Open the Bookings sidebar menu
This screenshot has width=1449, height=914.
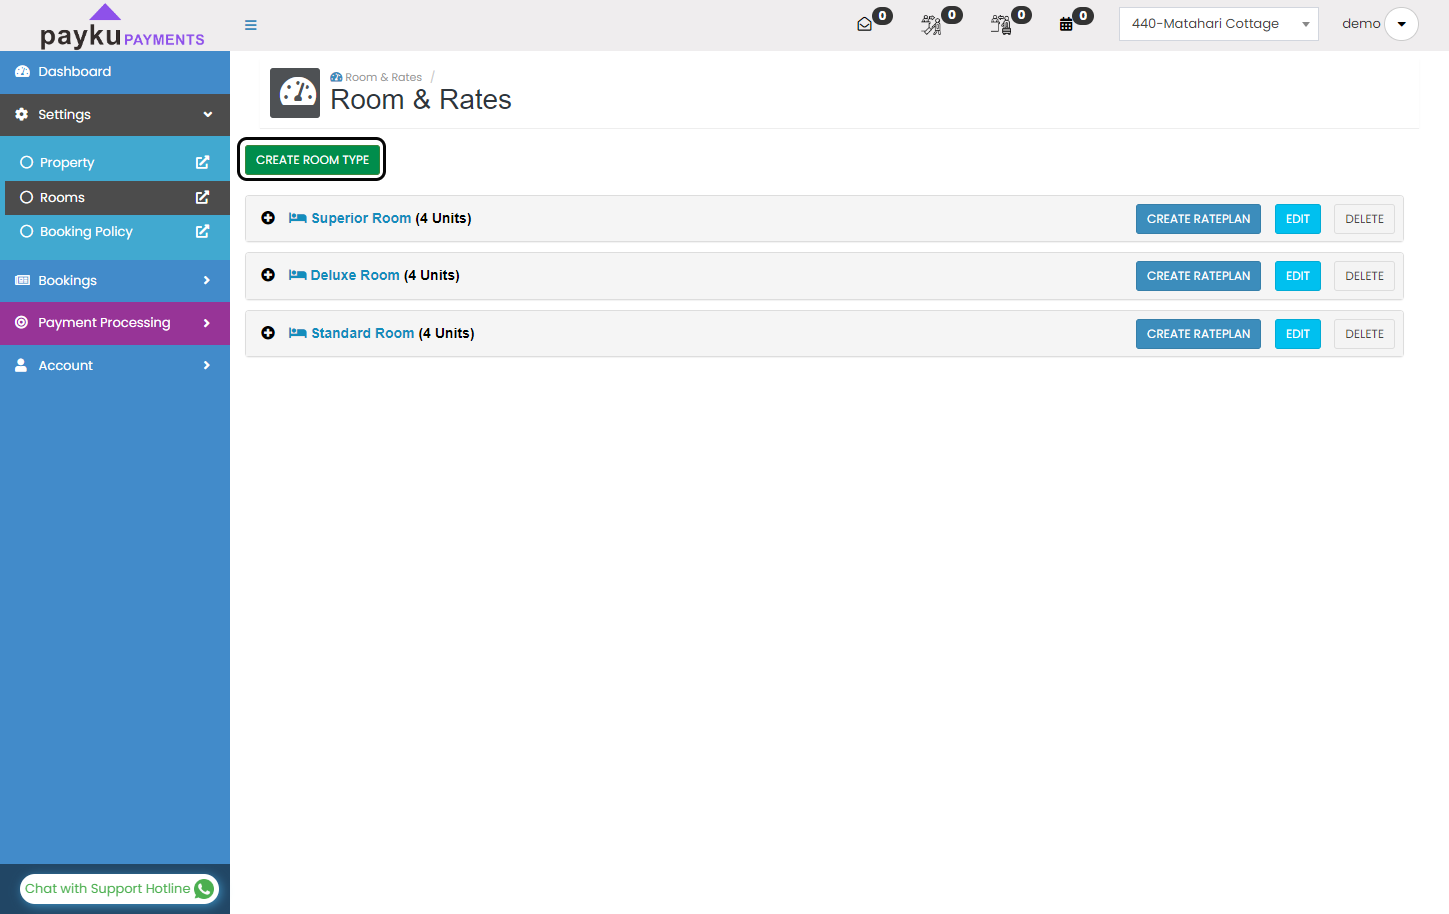115,281
